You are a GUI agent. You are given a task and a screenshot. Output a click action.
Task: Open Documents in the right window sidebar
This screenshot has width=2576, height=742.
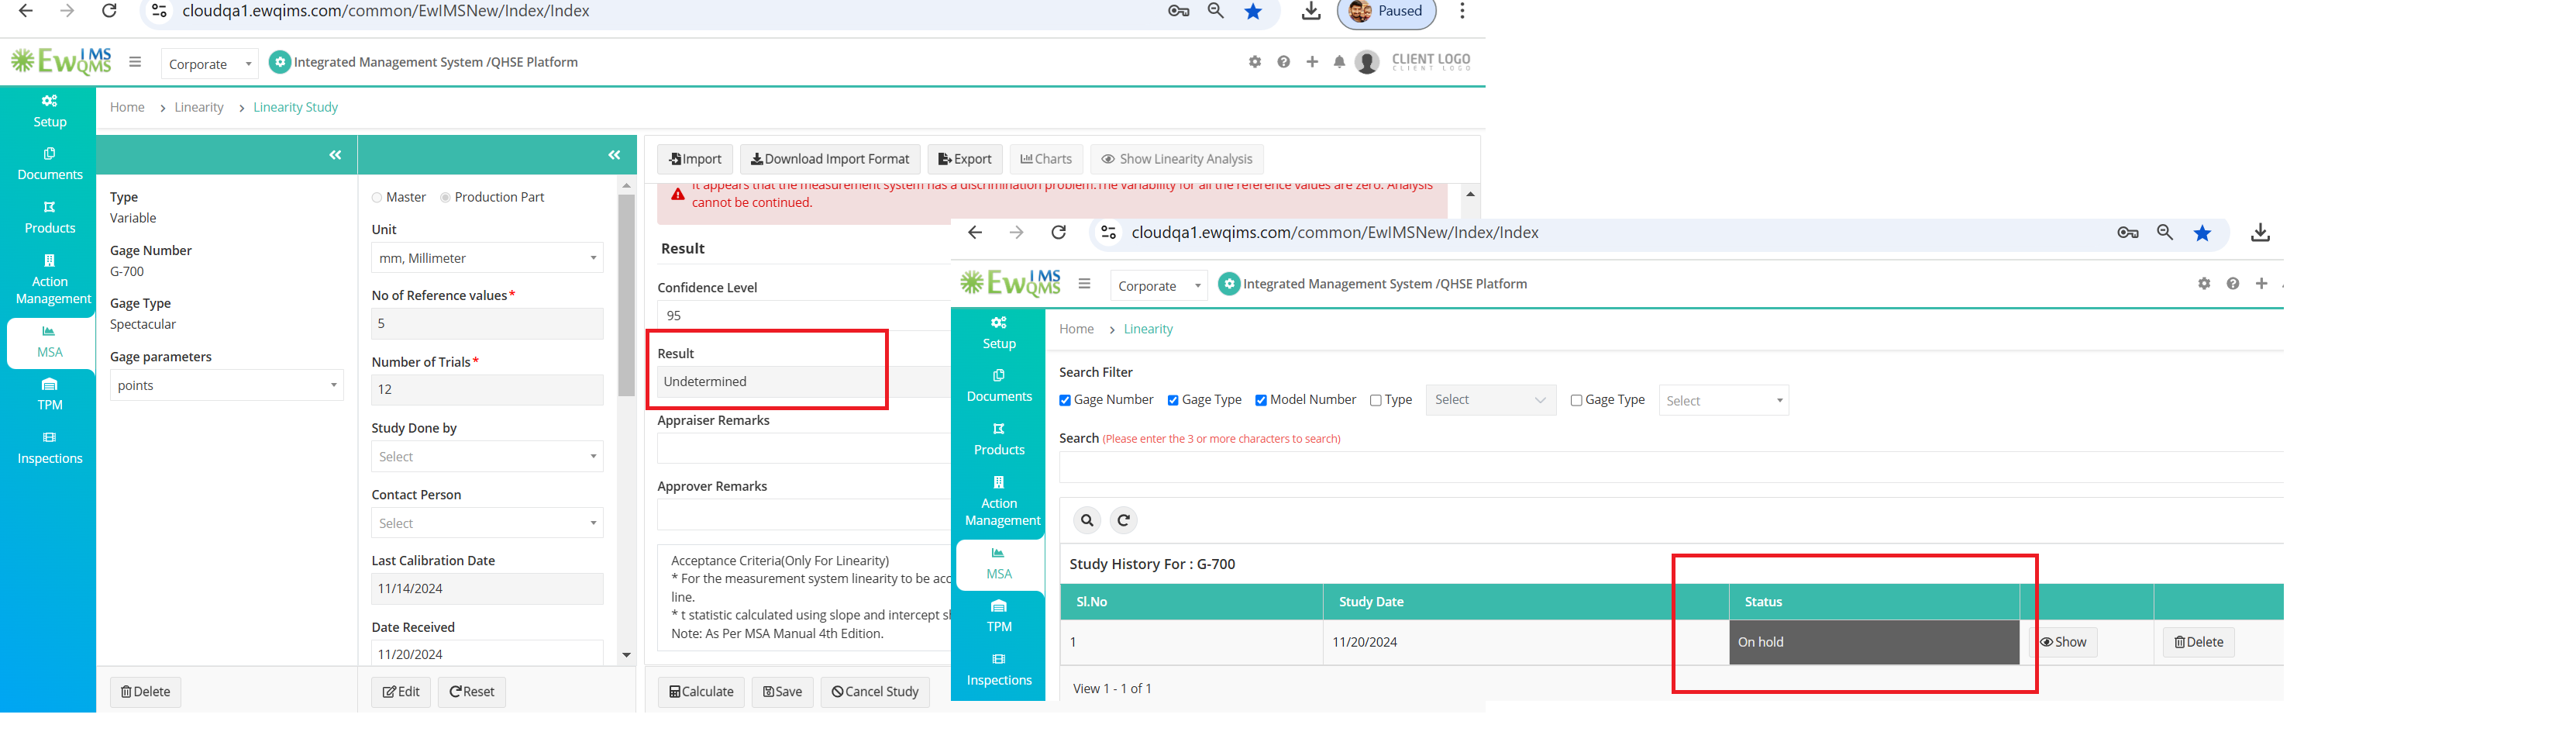(x=998, y=386)
